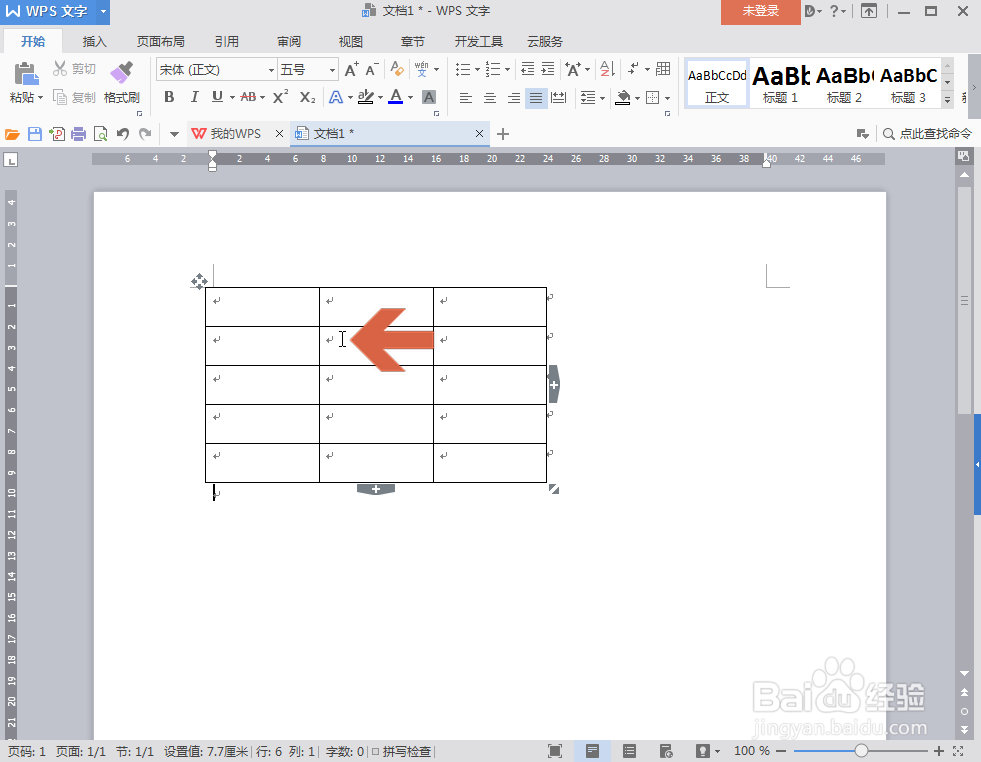
Task: Increase font size with A+ icon
Action: (352, 69)
